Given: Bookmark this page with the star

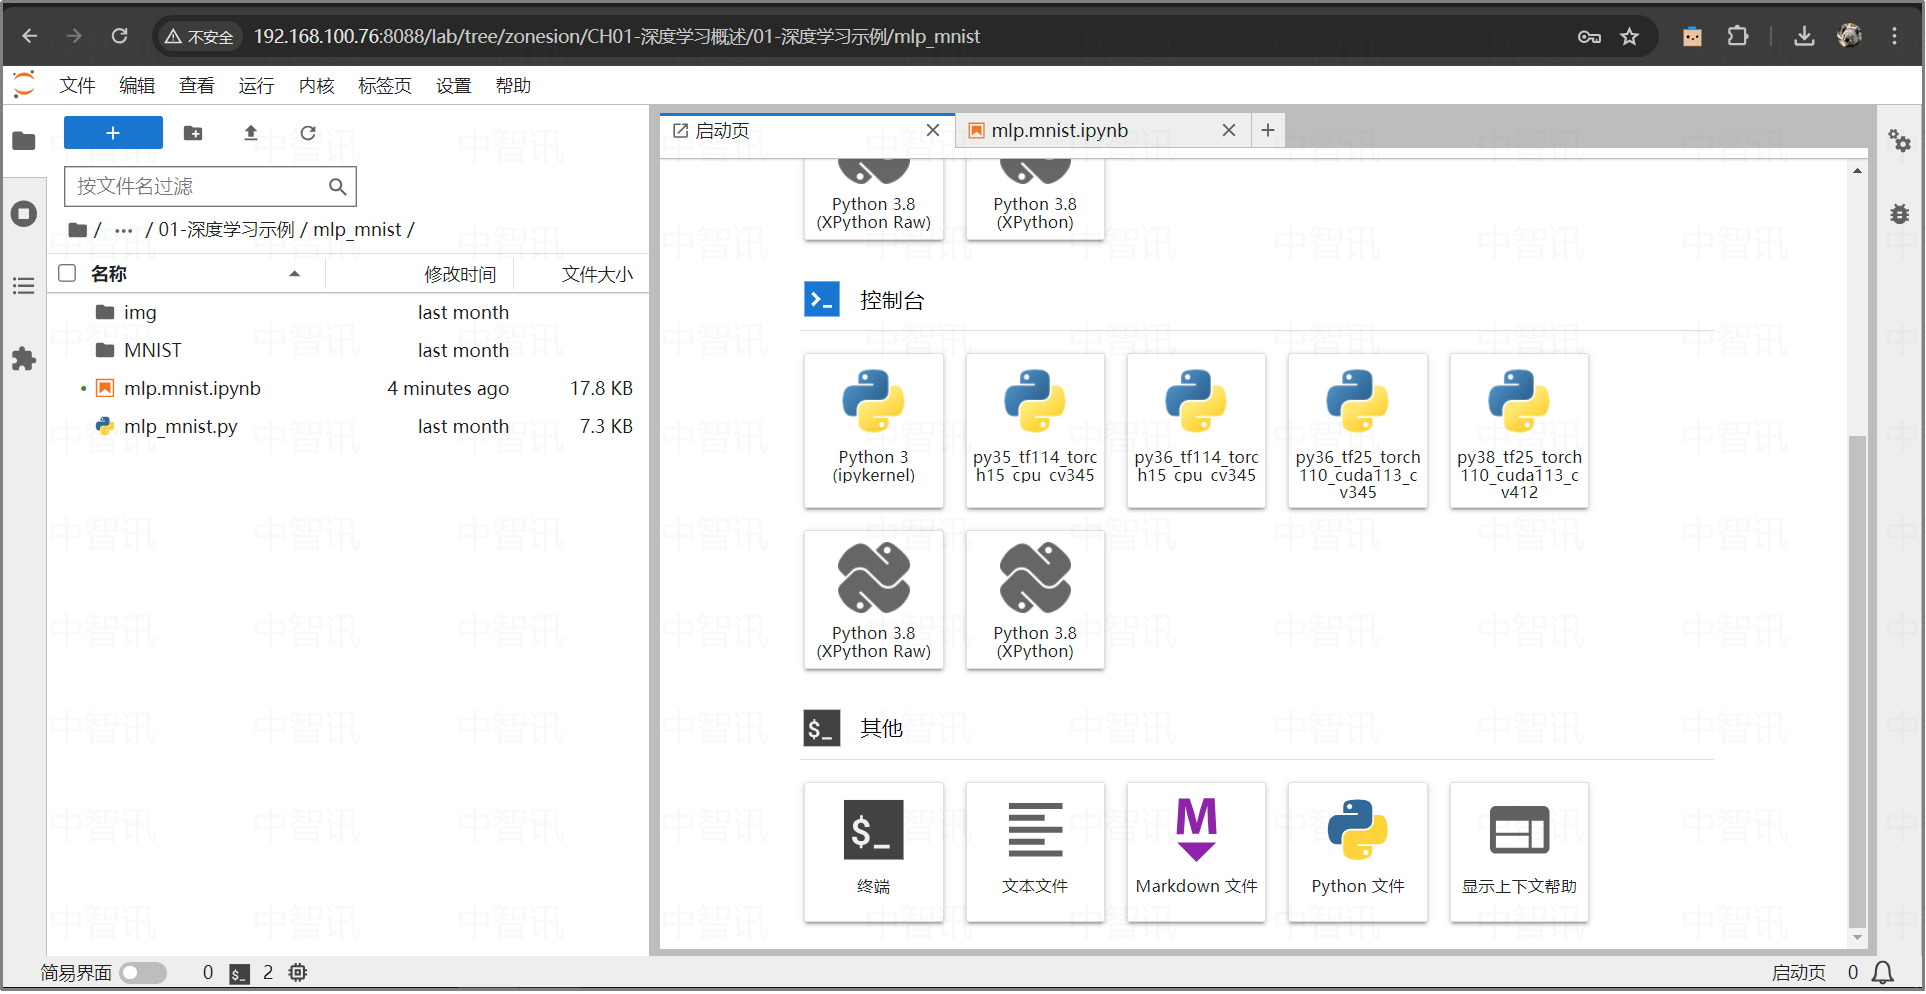Looking at the screenshot, I should tap(1630, 37).
